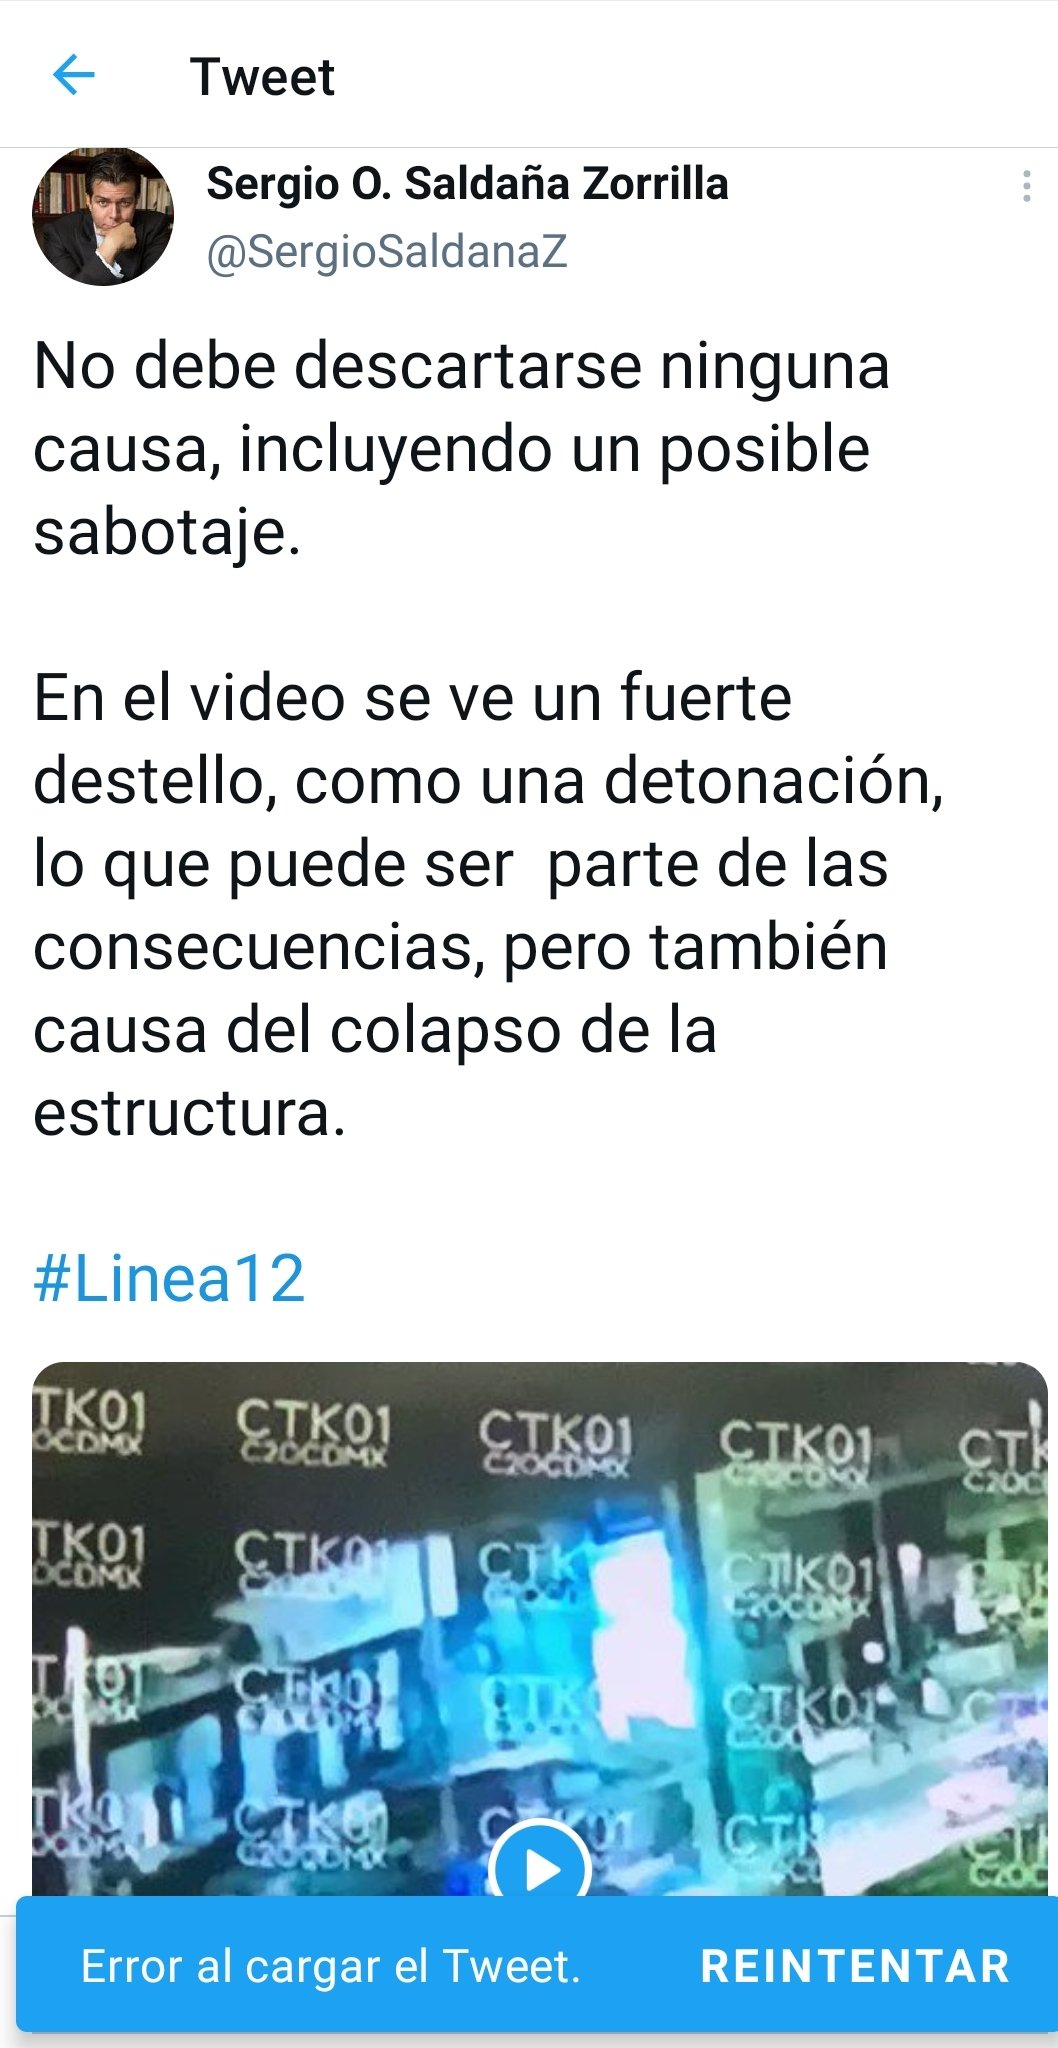Tap the phrase 'colapso de la' in tweet
1058x2048 pixels.
tap(523, 1030)
